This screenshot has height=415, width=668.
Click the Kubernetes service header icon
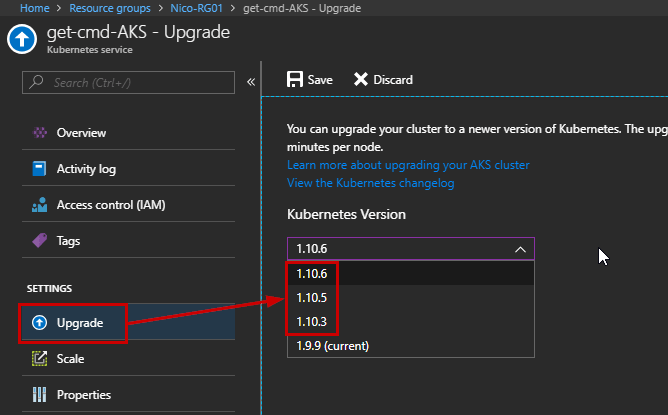(x=22, y=39)
